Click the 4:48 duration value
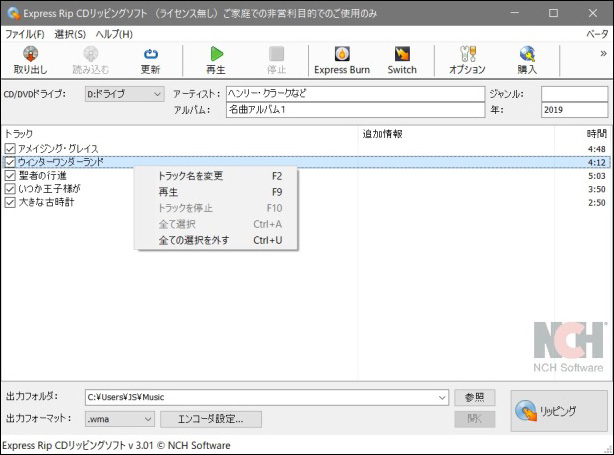The image size is (614, 455). pyautogui.click(x=596, y=149)
